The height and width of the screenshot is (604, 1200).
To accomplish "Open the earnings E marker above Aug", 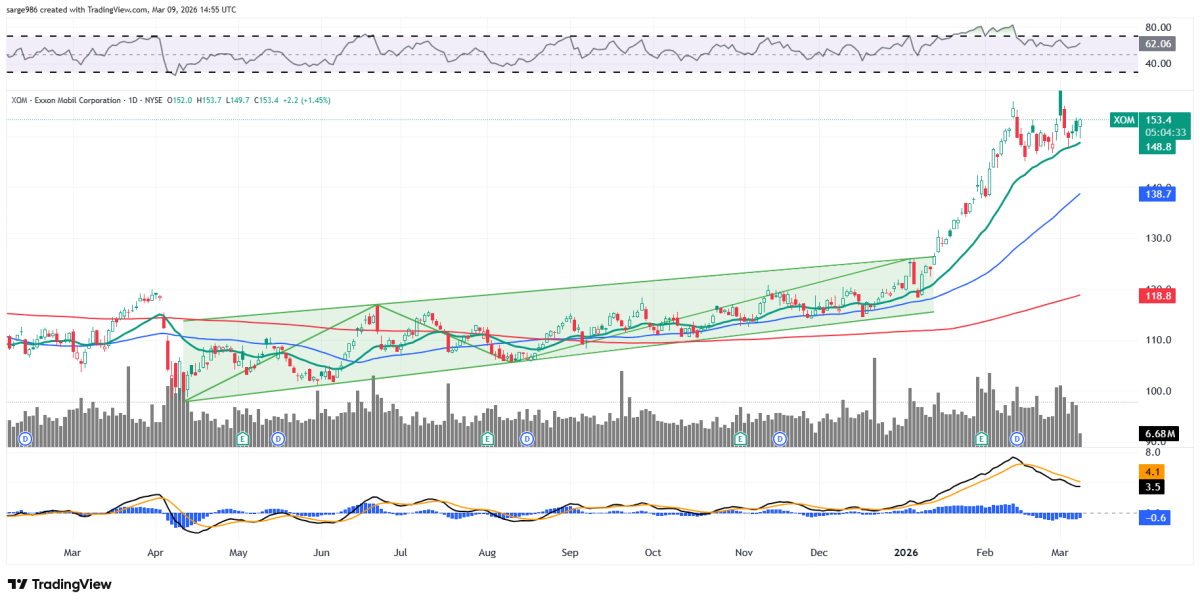I will click(x=487, y=439).
